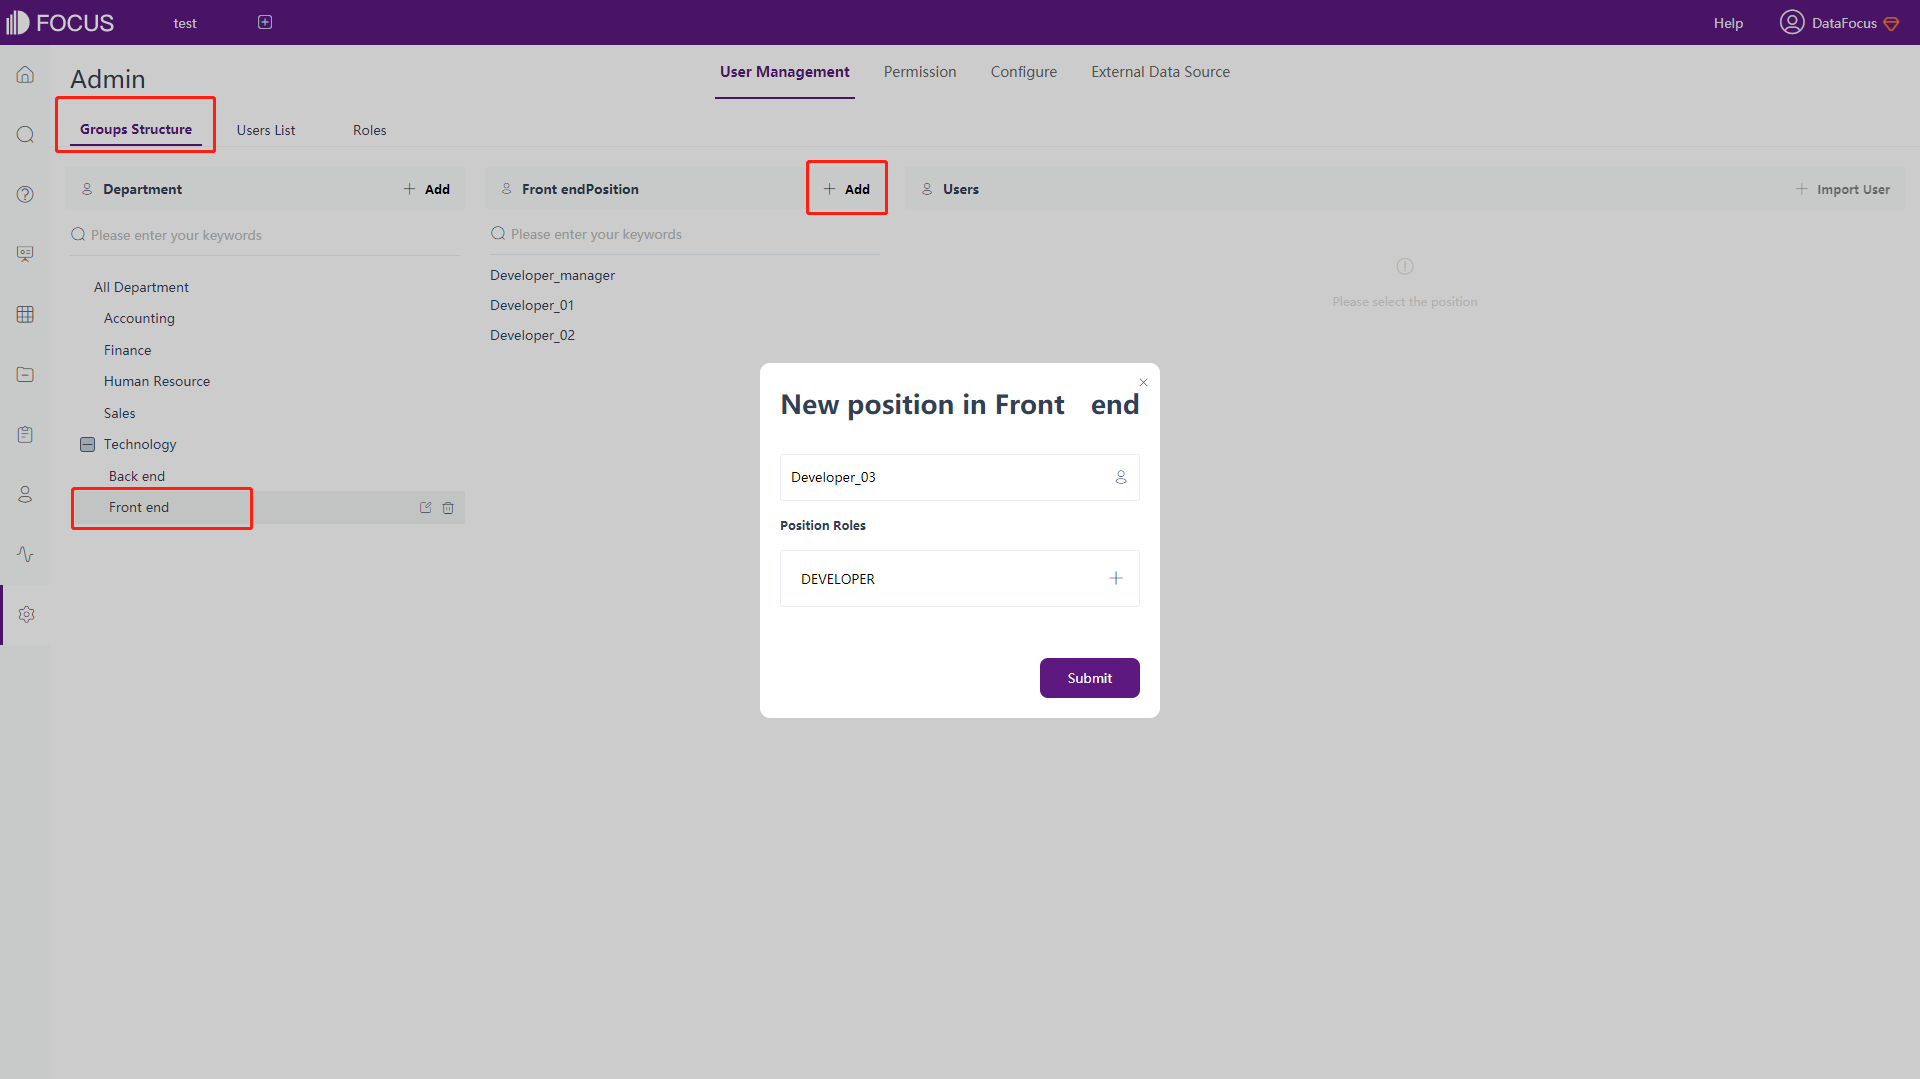Screen dimensions: 1920x1079
Task: Edit the Front end department
Action: (x=425, y=507)
